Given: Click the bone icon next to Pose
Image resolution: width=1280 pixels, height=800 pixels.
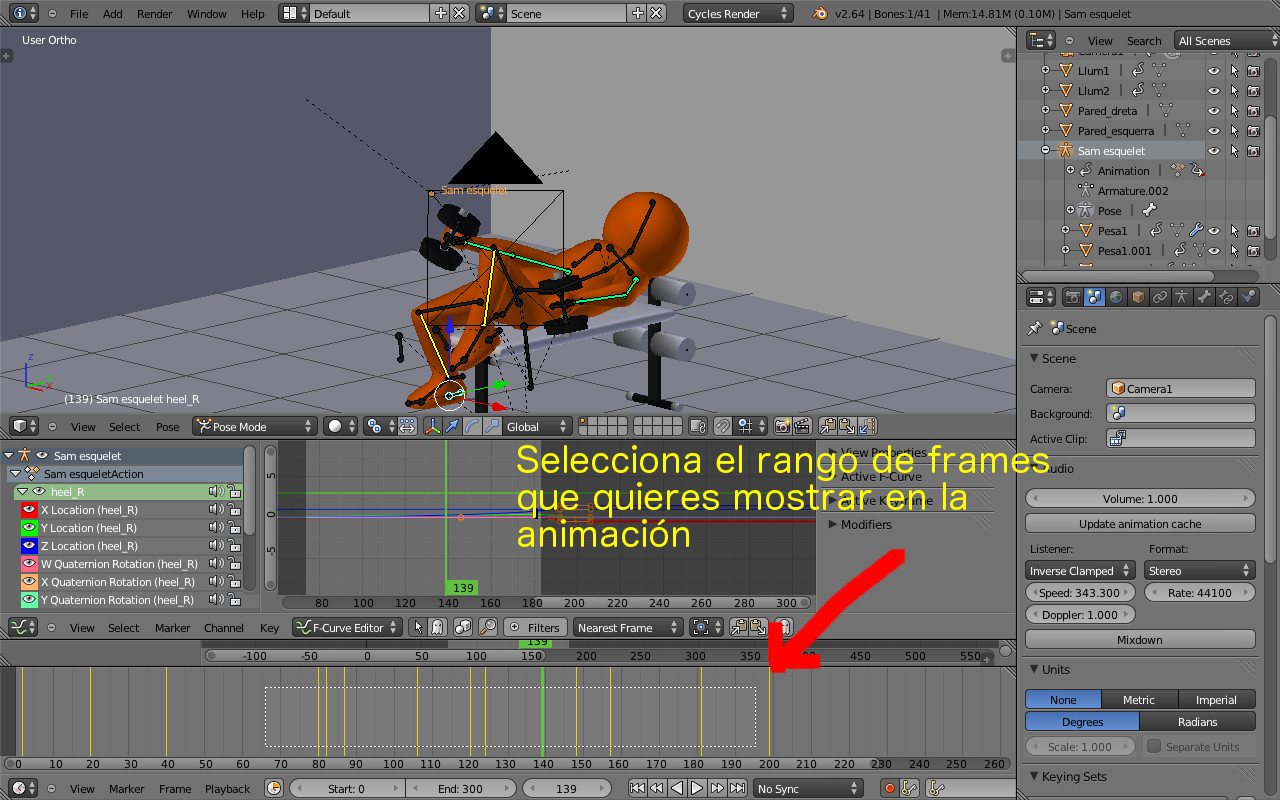Looking at the screenshot, I should pos(1149,211).
